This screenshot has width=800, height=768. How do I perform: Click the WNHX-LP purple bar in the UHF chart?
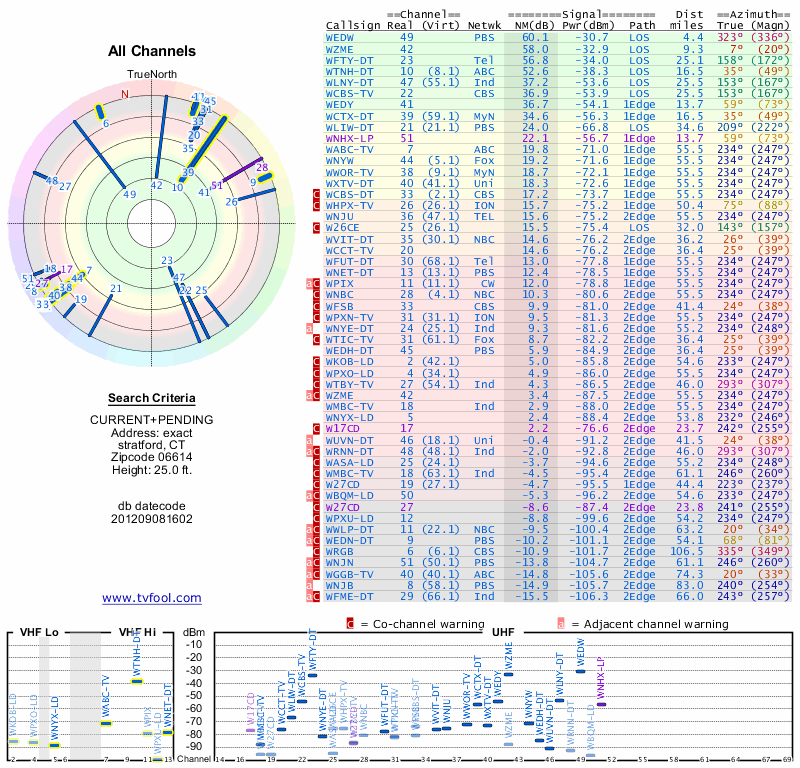602,704
